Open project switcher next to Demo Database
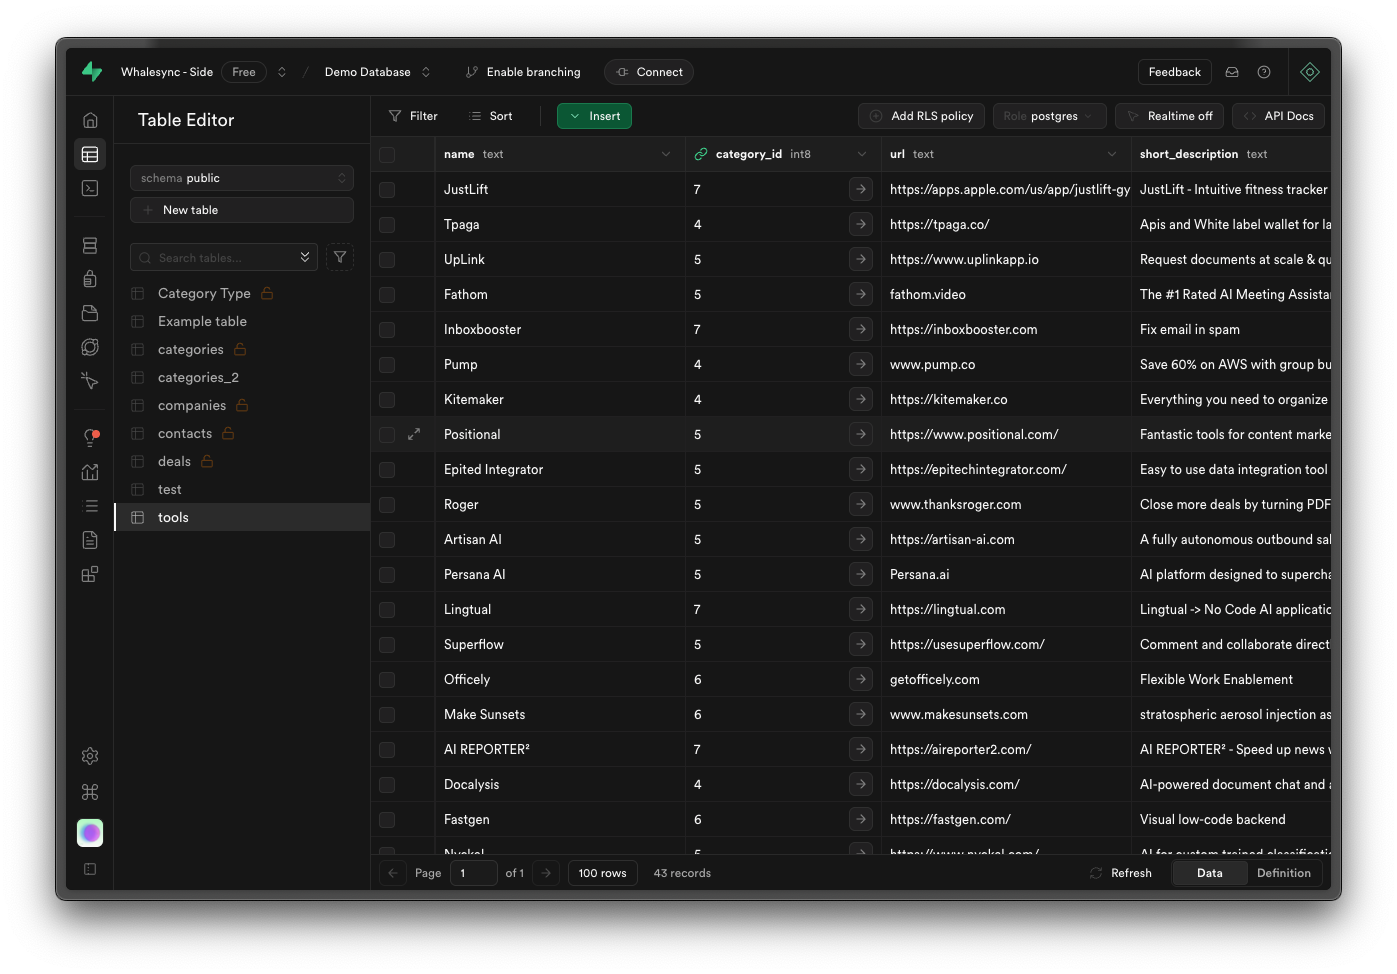The image size is (1397, 974). 426,72
